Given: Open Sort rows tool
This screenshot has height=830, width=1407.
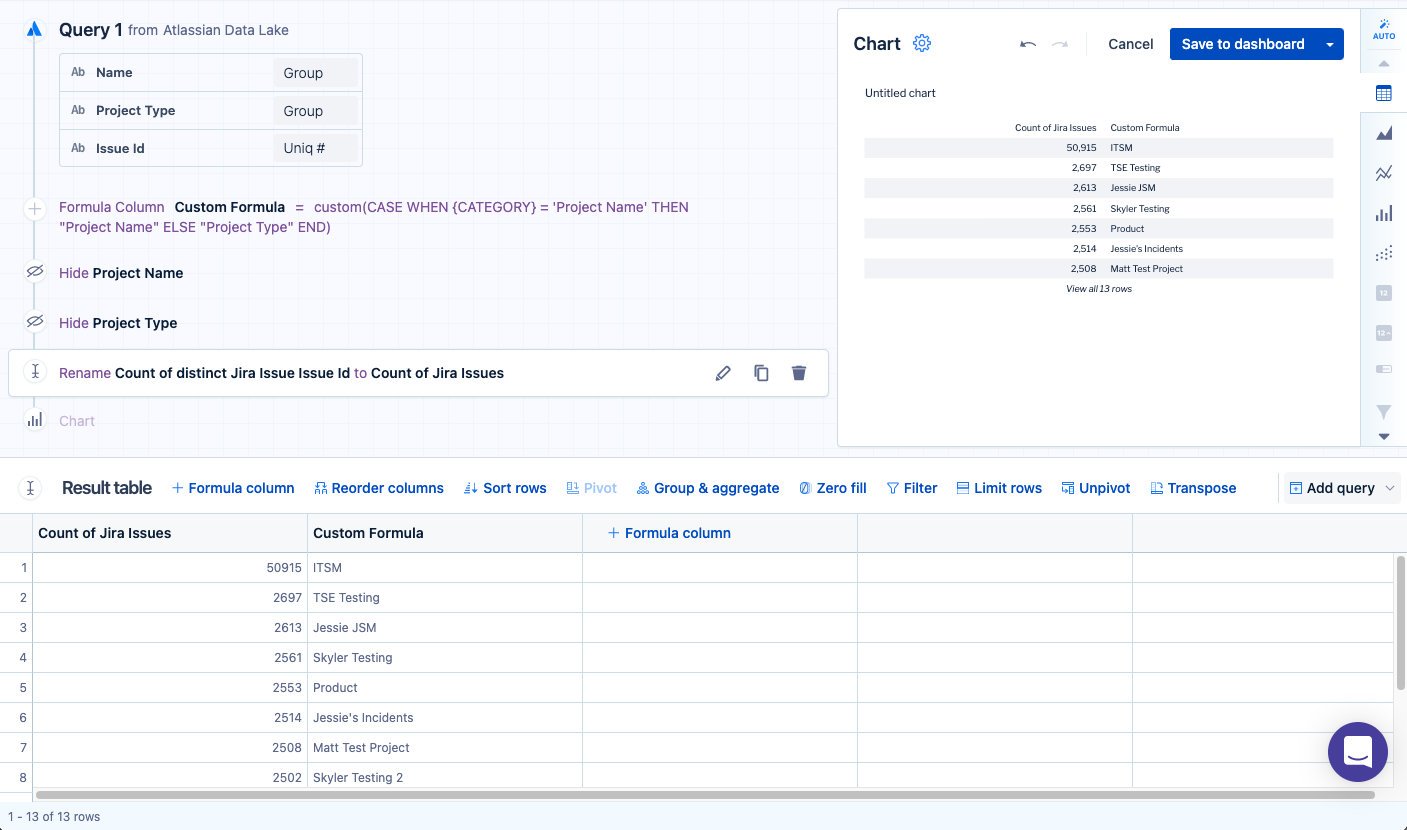Looking at the screenshot, I should [505, 488].
